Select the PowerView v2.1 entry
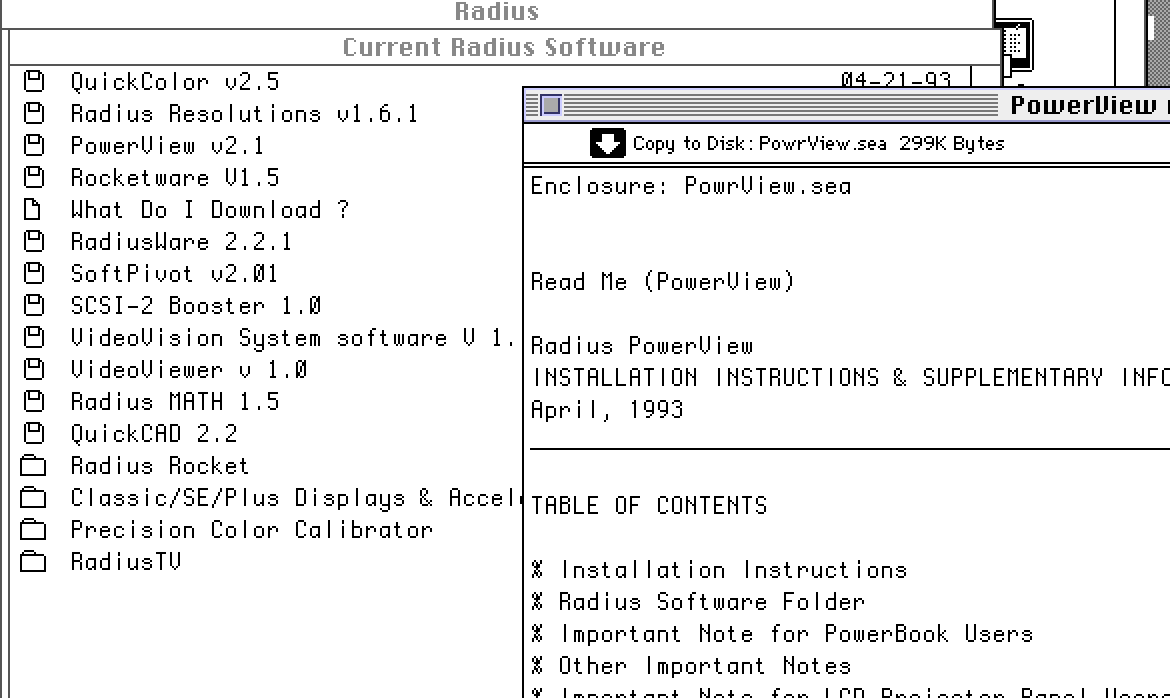Image resolution: width=1170 pixels, height=698 pixels. coord(167,146)
